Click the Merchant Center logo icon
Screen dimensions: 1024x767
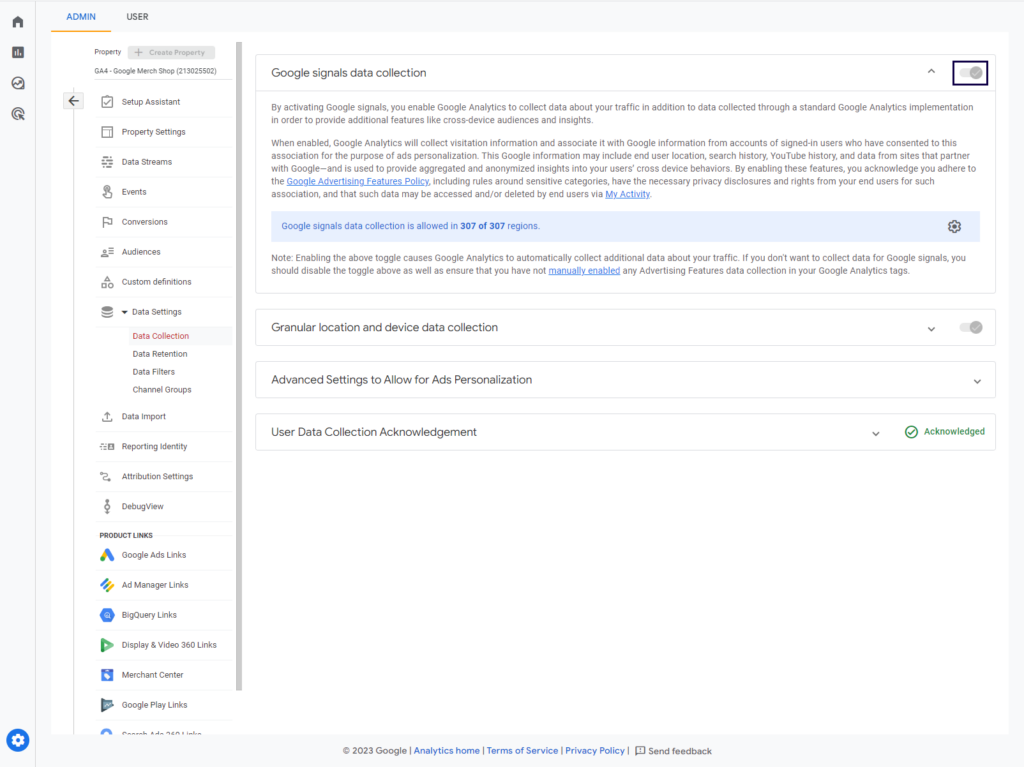107,675
